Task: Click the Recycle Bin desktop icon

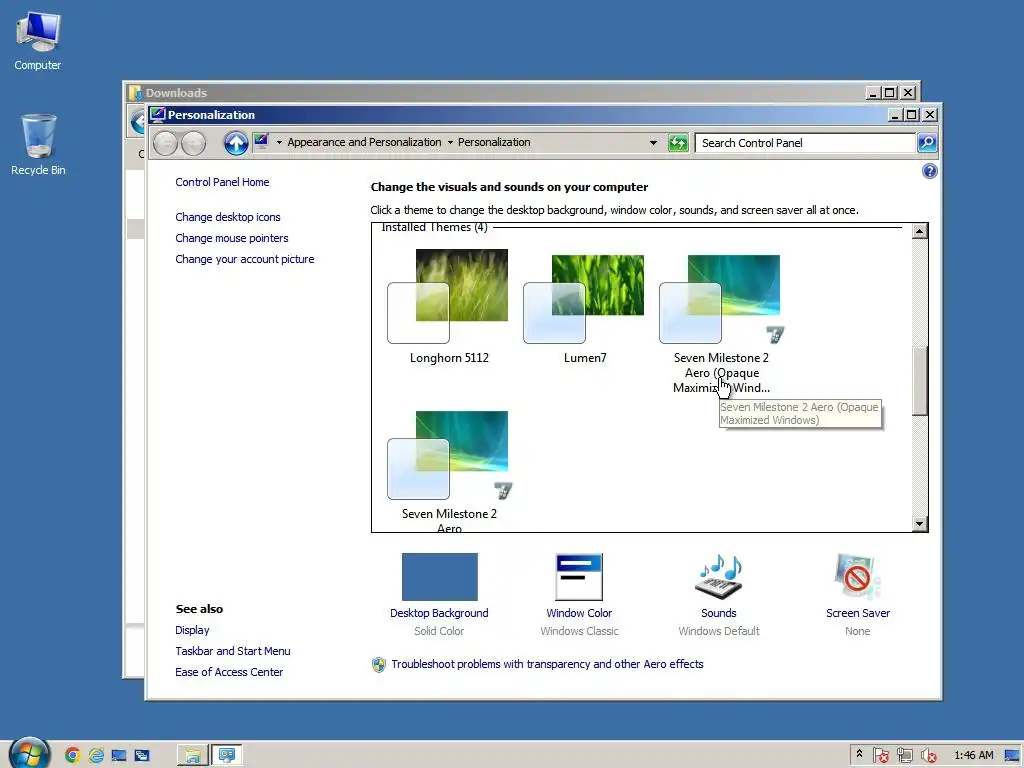Action: pos(38,144)
